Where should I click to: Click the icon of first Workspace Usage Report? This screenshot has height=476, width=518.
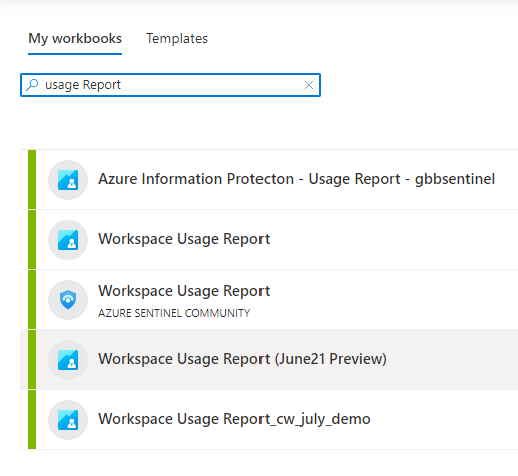coord(68,240)
